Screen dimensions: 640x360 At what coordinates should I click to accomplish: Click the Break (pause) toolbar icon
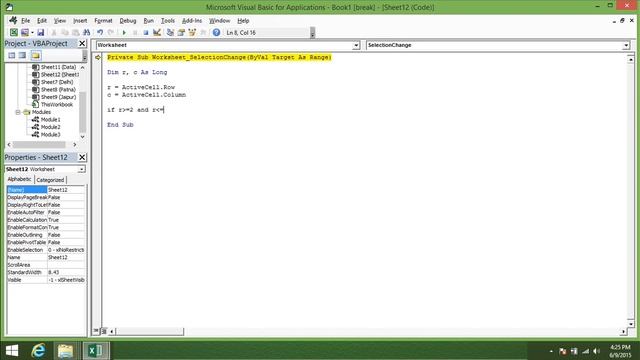click(x=135, y=32)
